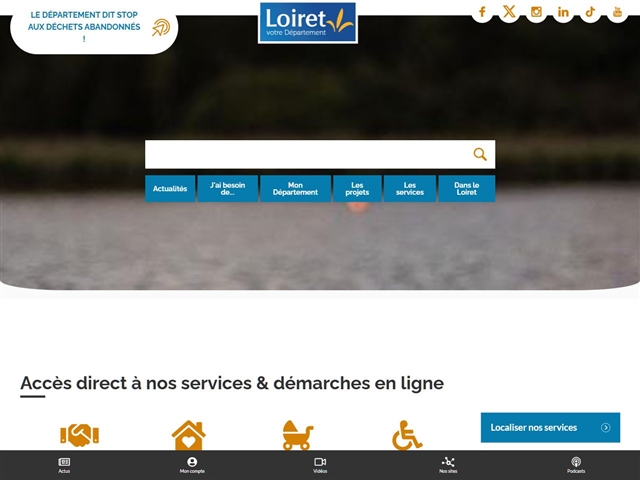Click the house with heart icon

[189, 435]
